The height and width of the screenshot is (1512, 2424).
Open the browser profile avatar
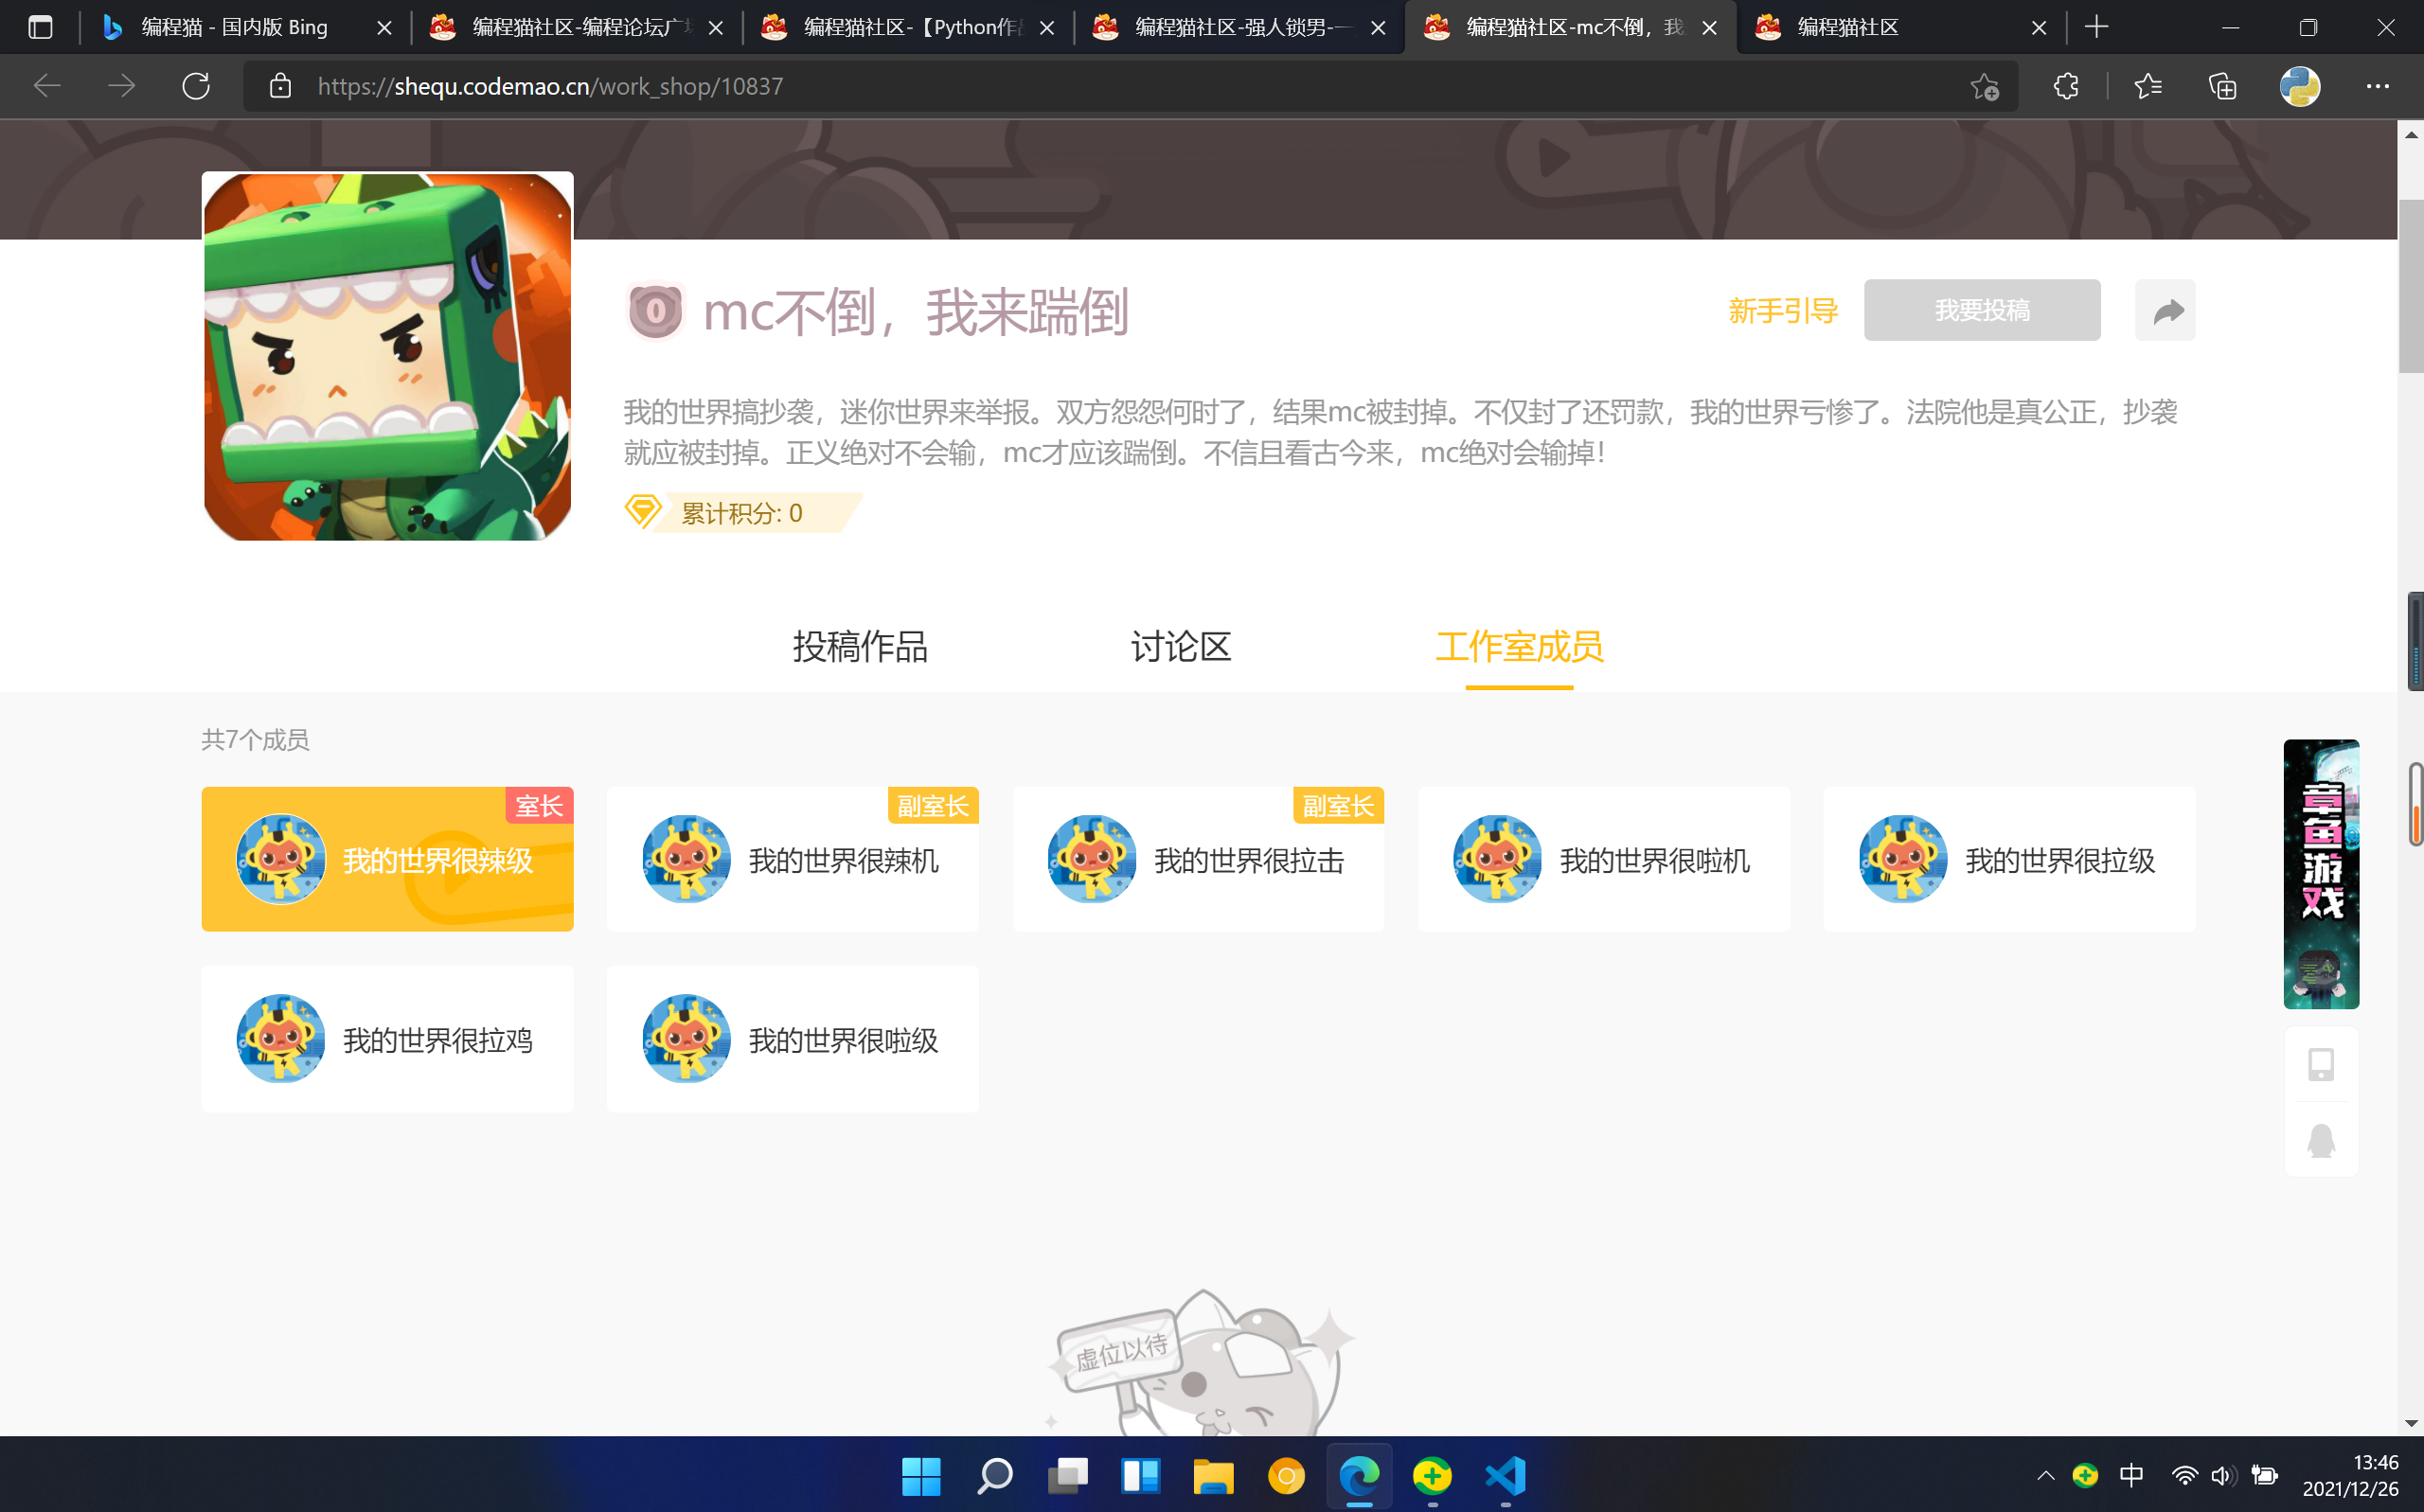coord(2299,86)
